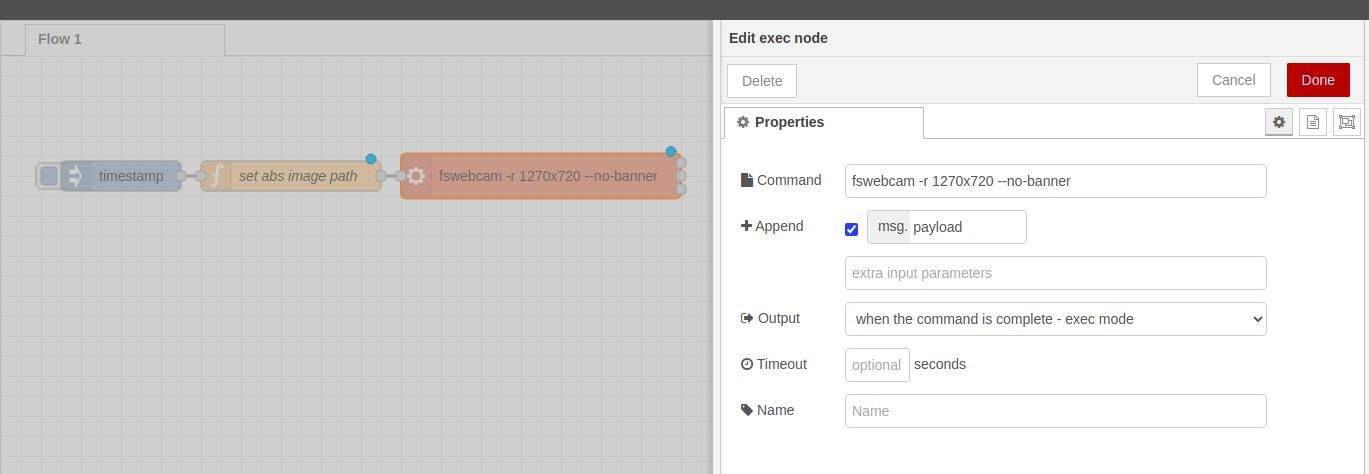Click the gear icon on exec node
Screen dimensions: 1369x474
click(x=416, y=176)
